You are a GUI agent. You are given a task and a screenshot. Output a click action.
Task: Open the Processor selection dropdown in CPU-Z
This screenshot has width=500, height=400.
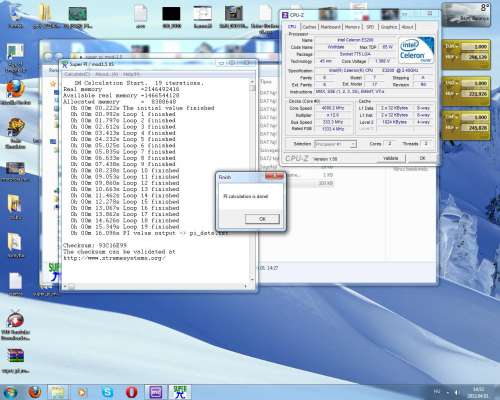336,144
